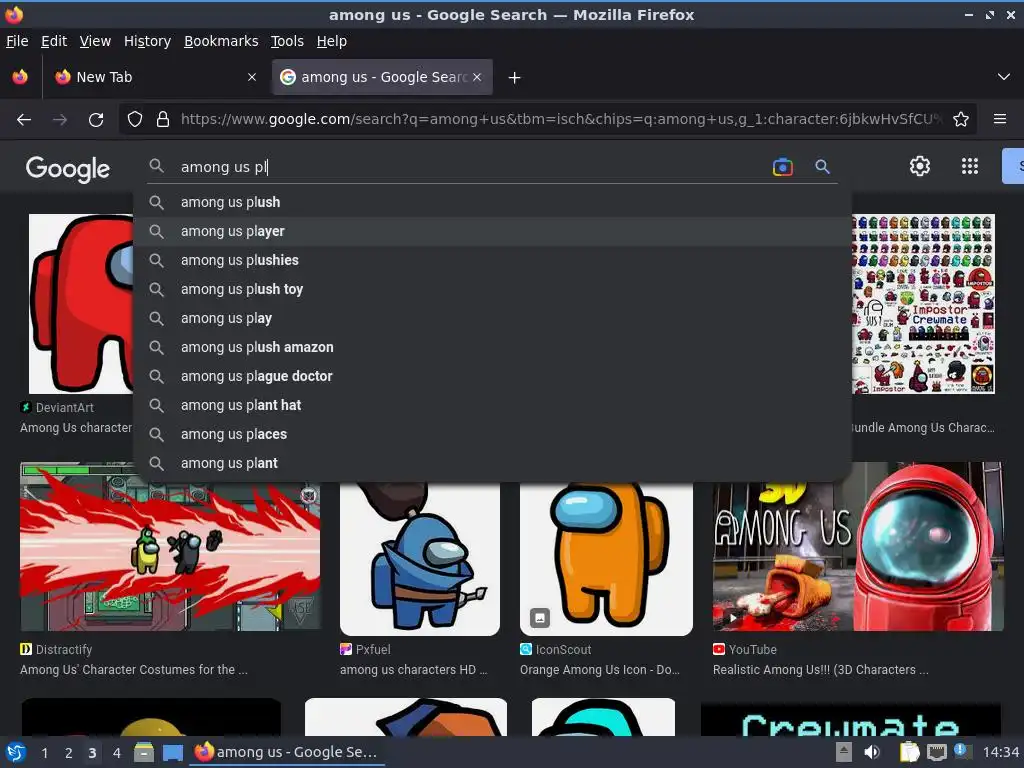Click the update notification tray icon
This screenshot has width=1024, height=768.
coord(963,751)
